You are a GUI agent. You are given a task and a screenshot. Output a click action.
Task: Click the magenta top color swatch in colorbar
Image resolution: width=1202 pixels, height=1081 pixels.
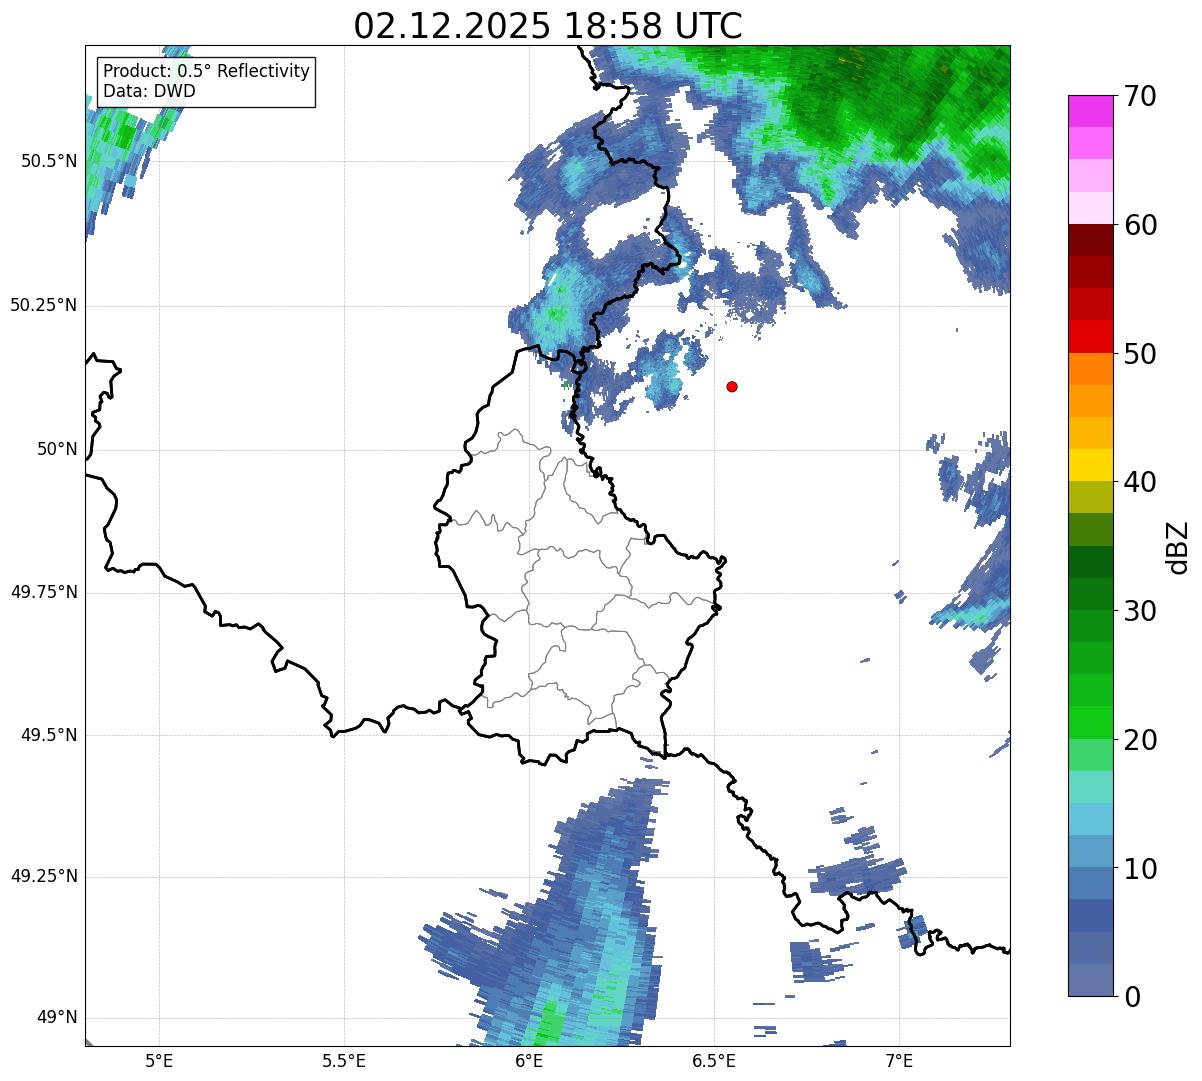(x=1090, y=111)
